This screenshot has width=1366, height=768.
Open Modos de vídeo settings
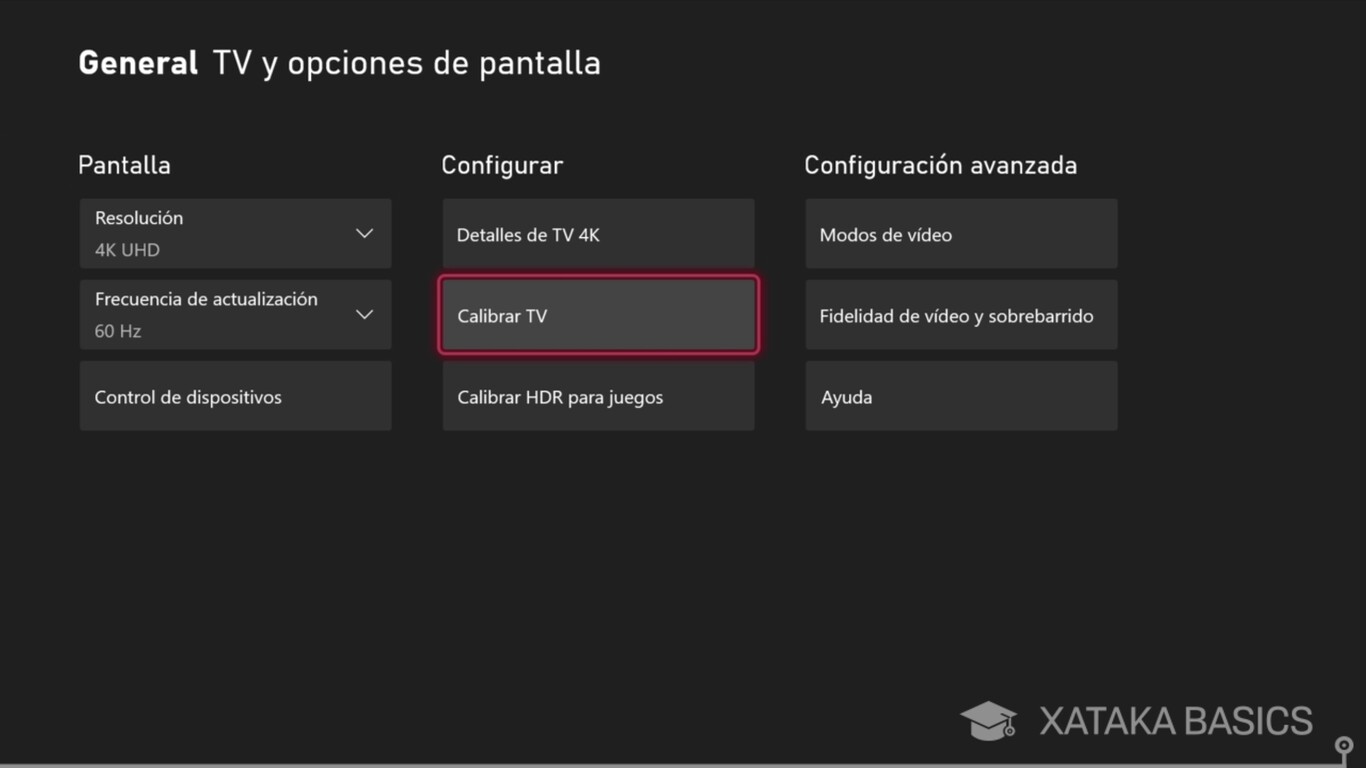pyautogui.click(x=960, y=234)
